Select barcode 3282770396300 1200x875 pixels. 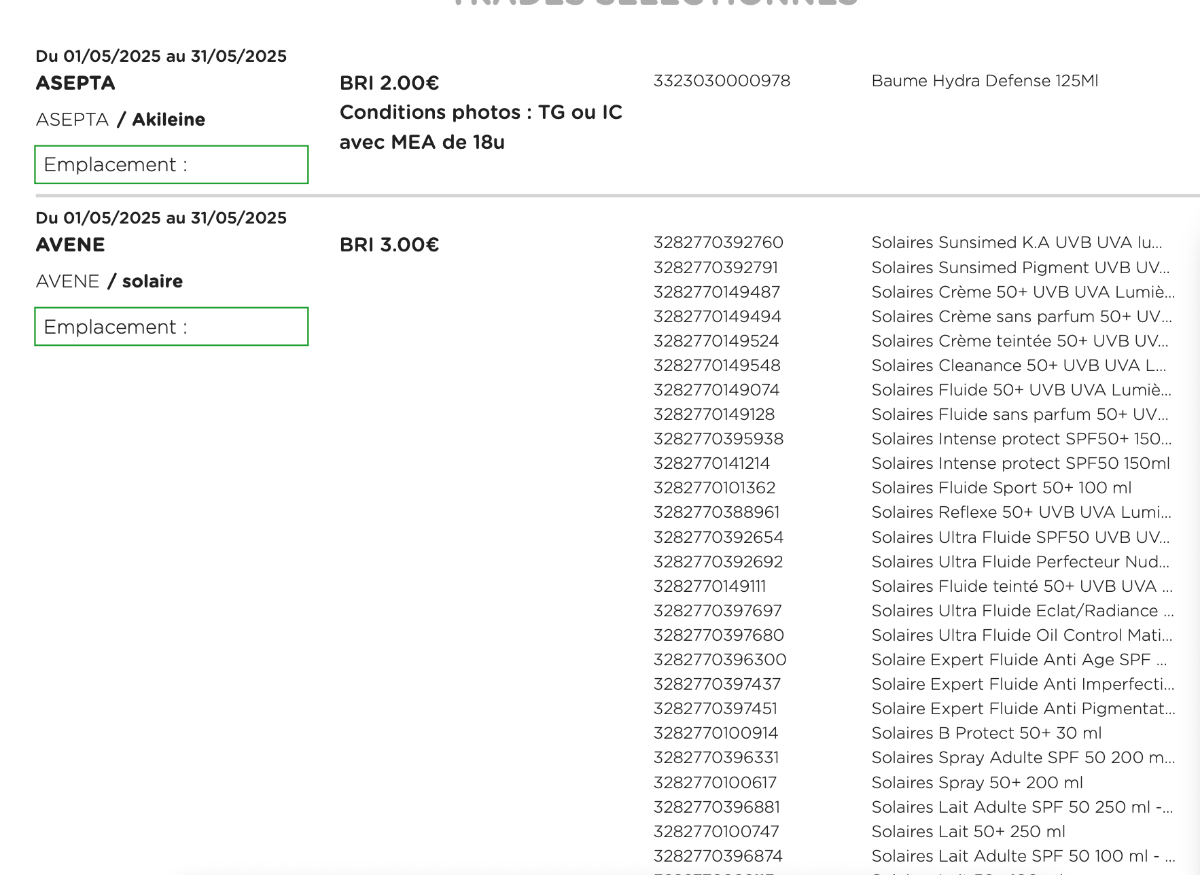(x=720, y=660)
